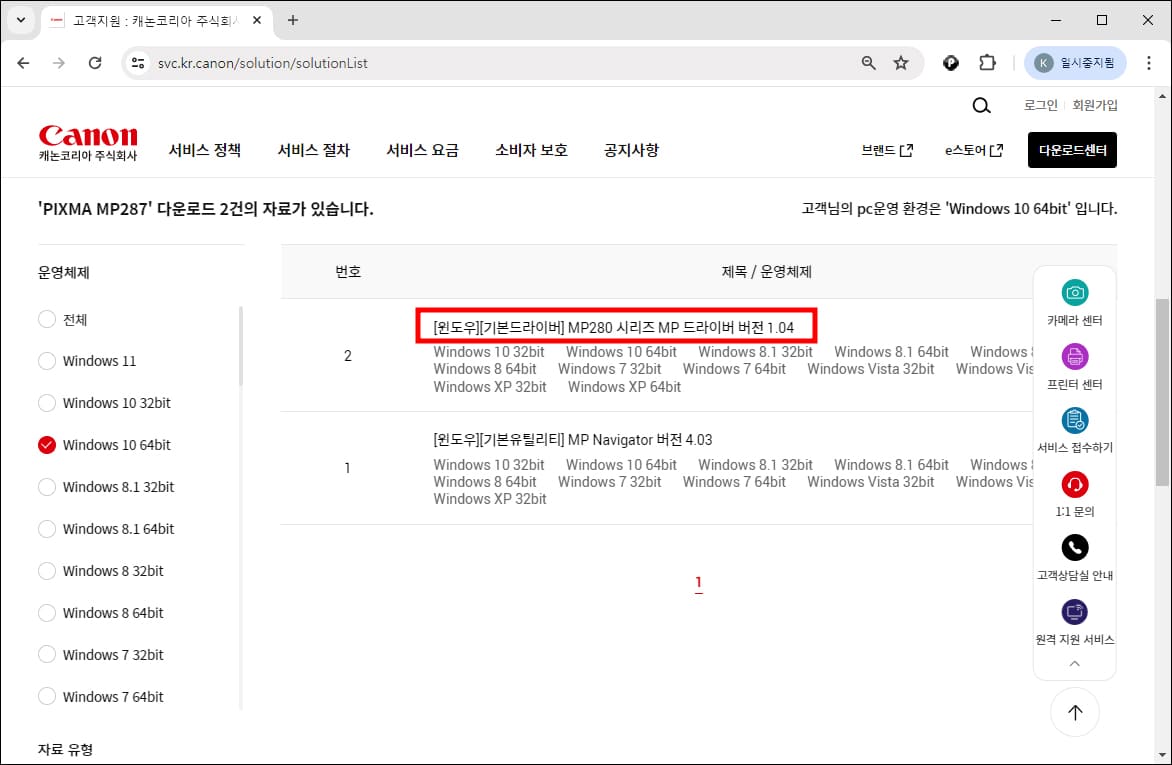Open the site search magnifier icon
This screenshot has width=1172, height=765.
click(981, 105)
